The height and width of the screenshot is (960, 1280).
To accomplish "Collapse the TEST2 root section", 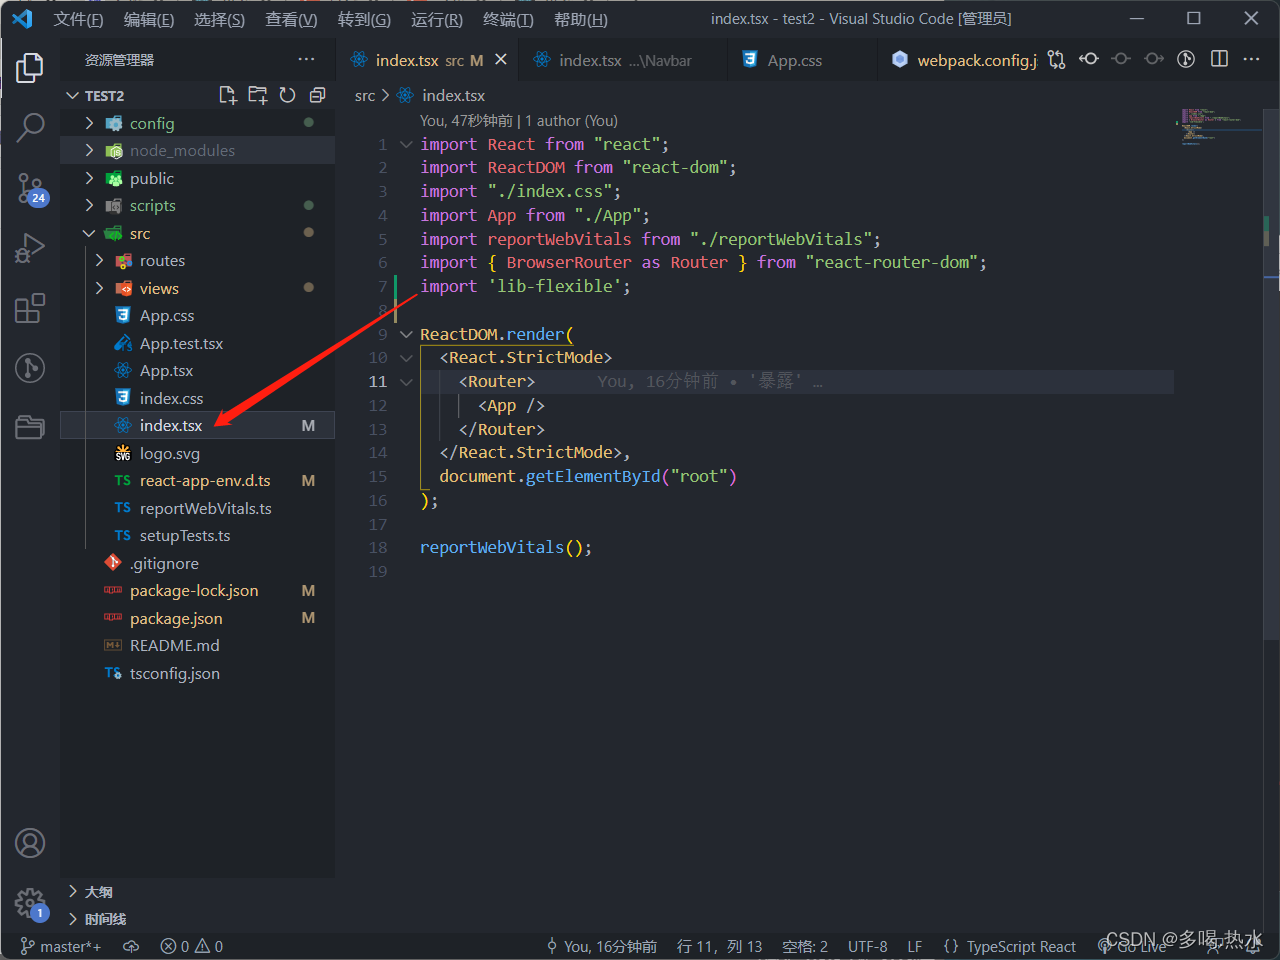I will pos(72,95).
